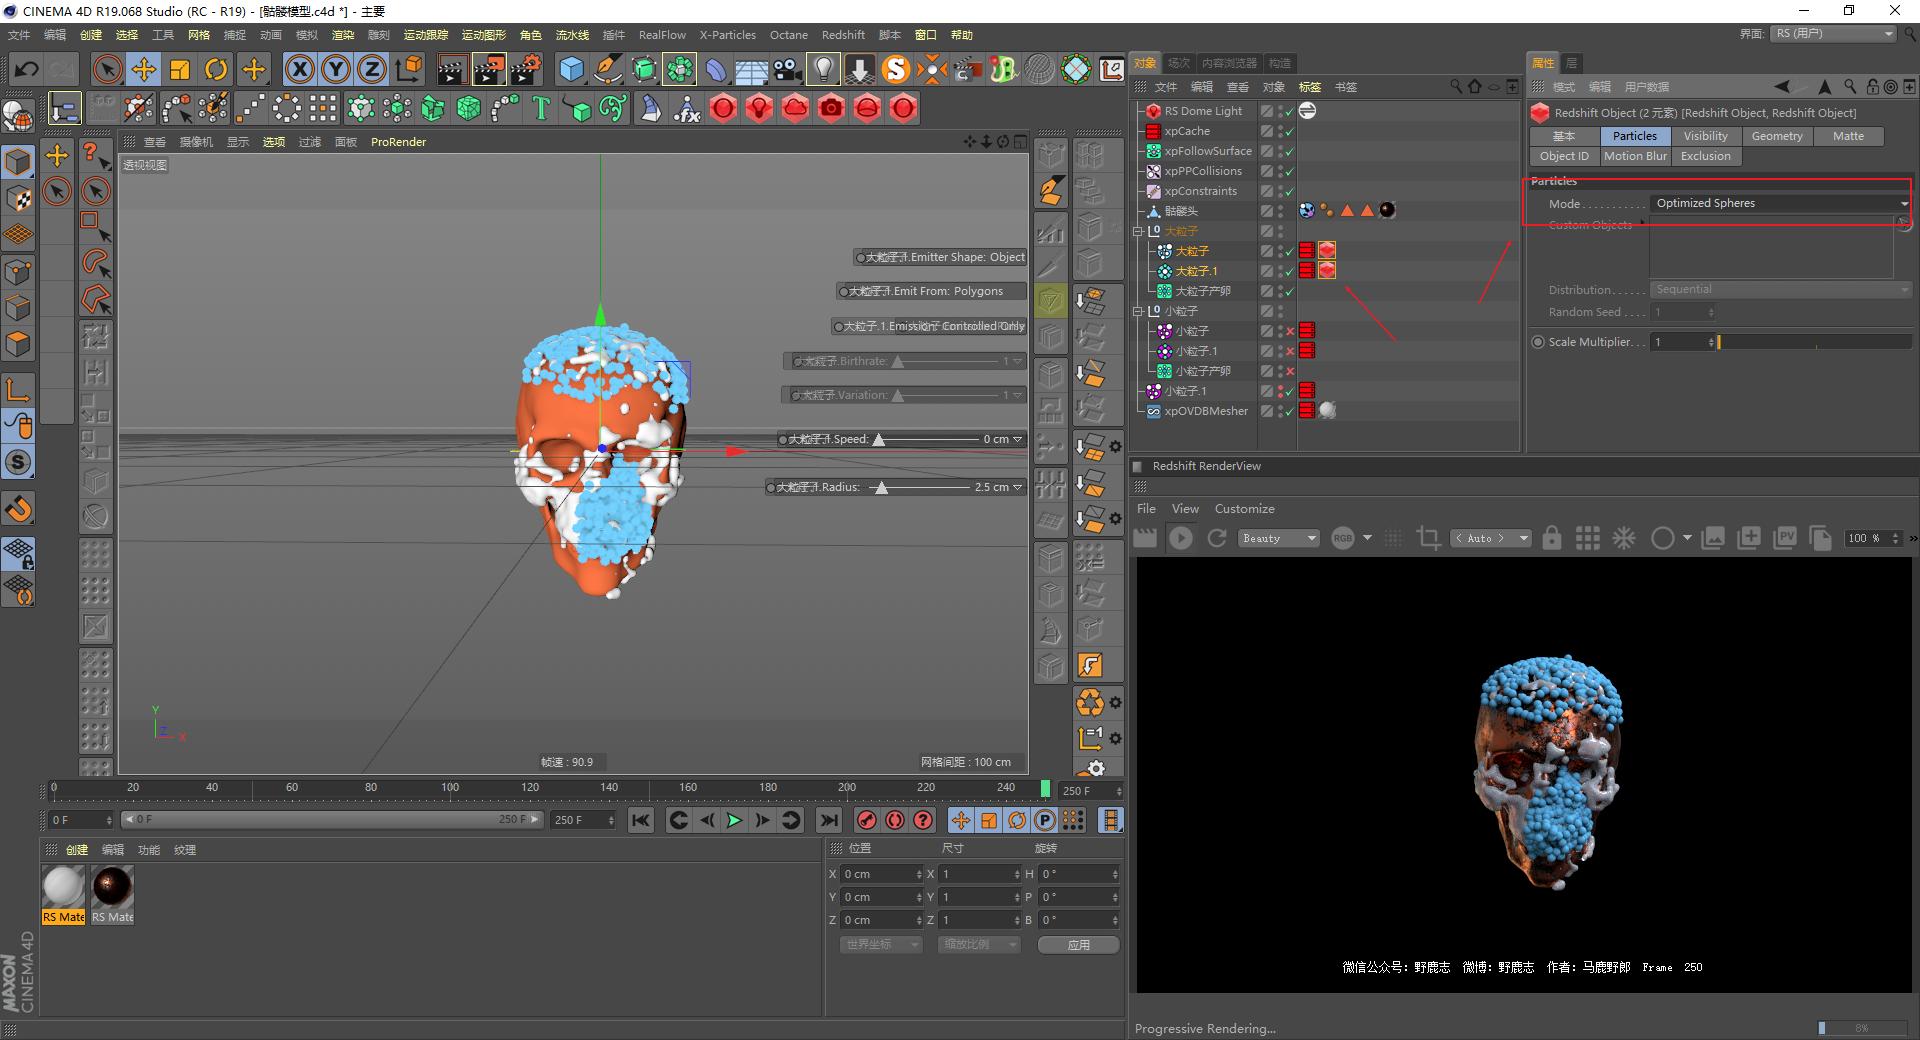Viewport: 1920px width, 1040px height.
Task: Click the RS Mate material thumbnail
Action: pos(63,884)
